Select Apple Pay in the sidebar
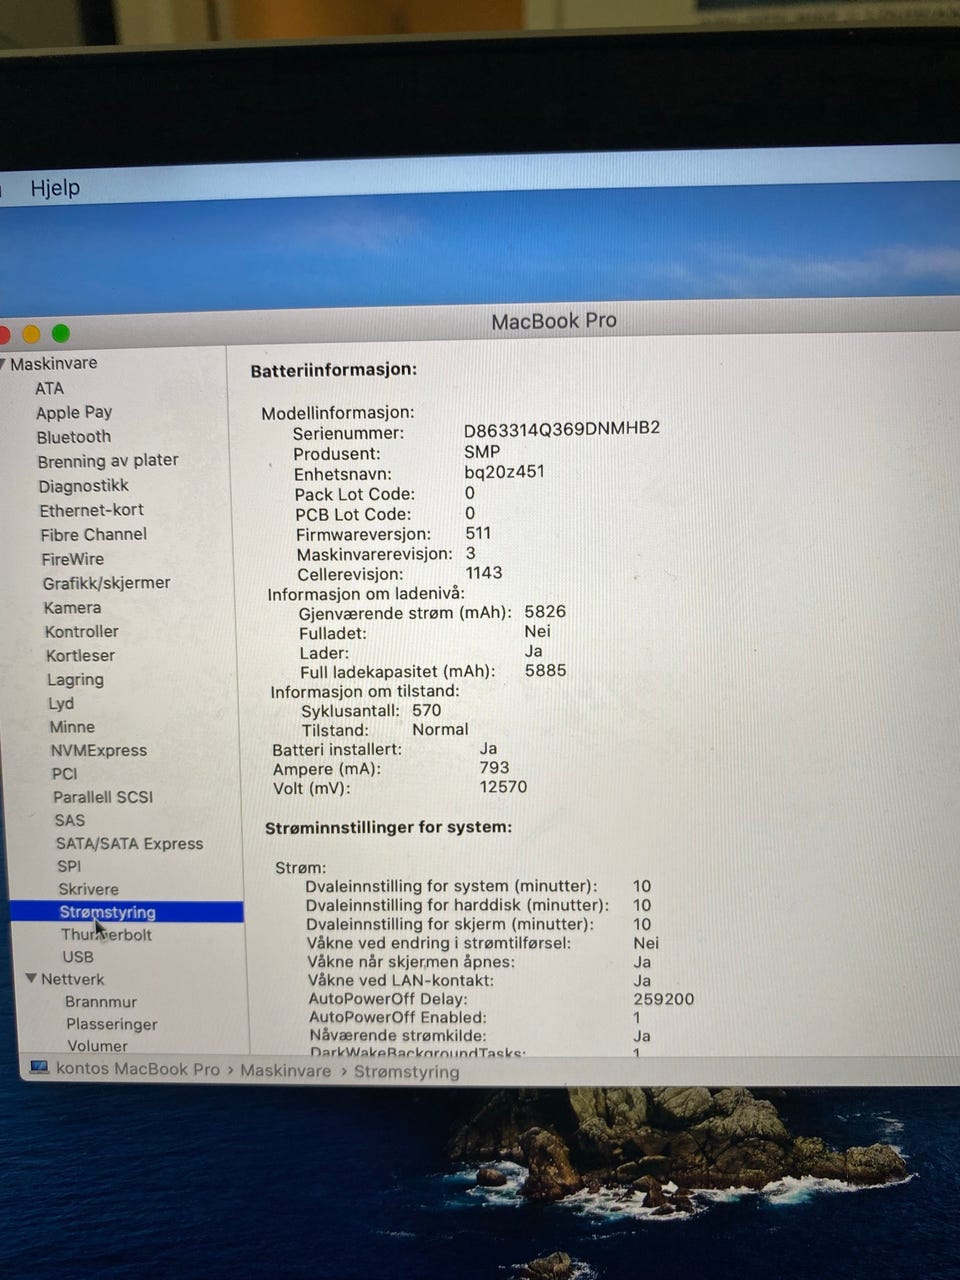 (74, 412)
